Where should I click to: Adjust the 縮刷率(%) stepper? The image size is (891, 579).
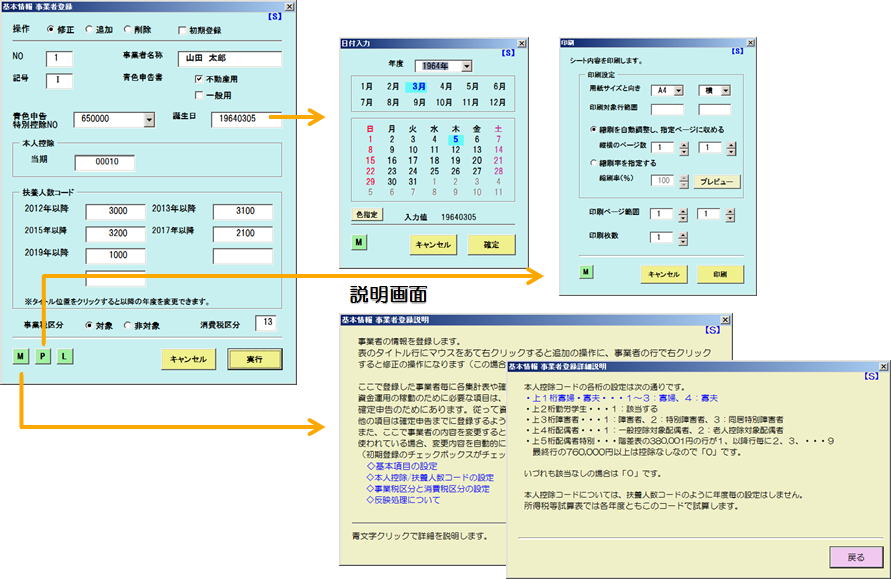pyautogui.click(x=684, y=181)
